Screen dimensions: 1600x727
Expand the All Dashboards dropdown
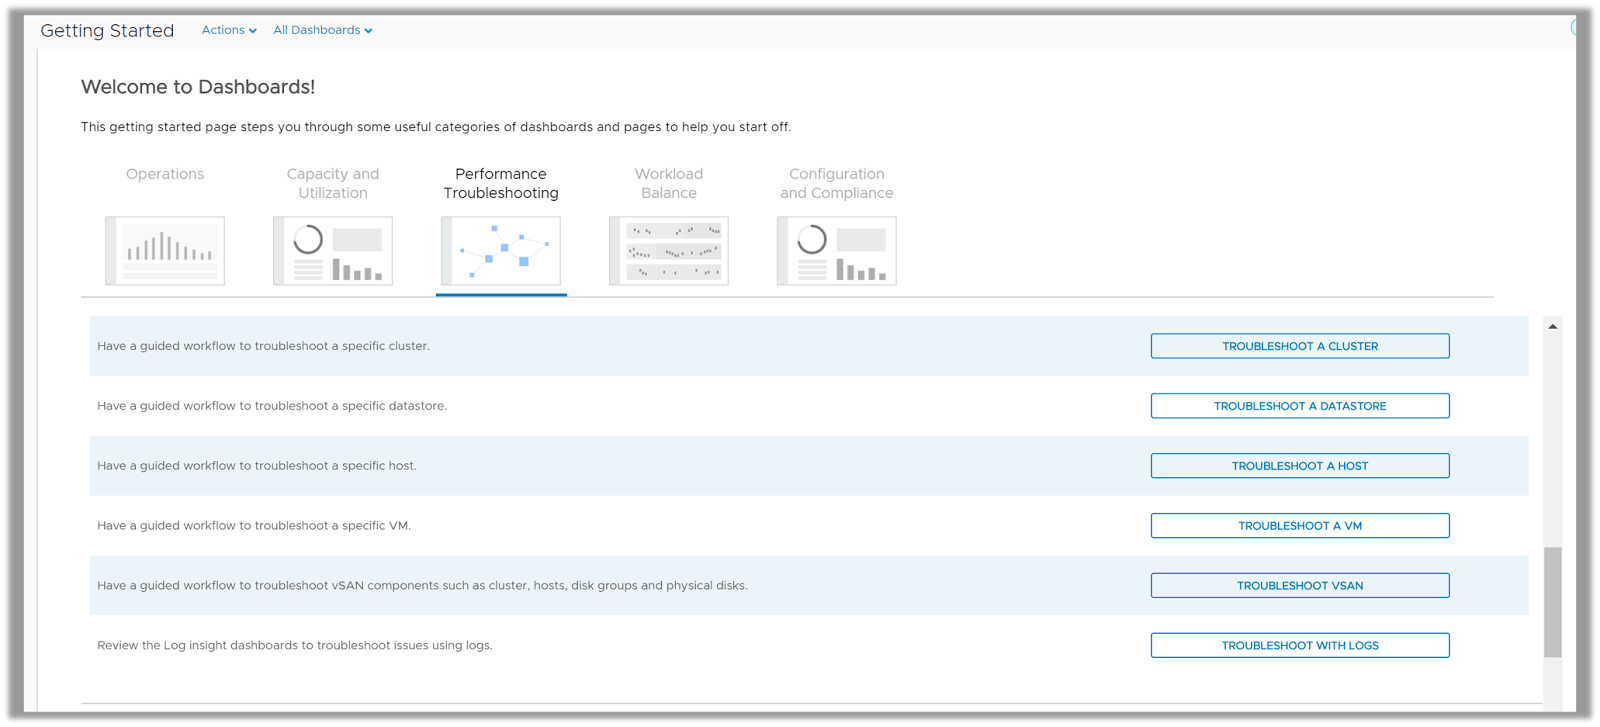click(x=322, y=30)
